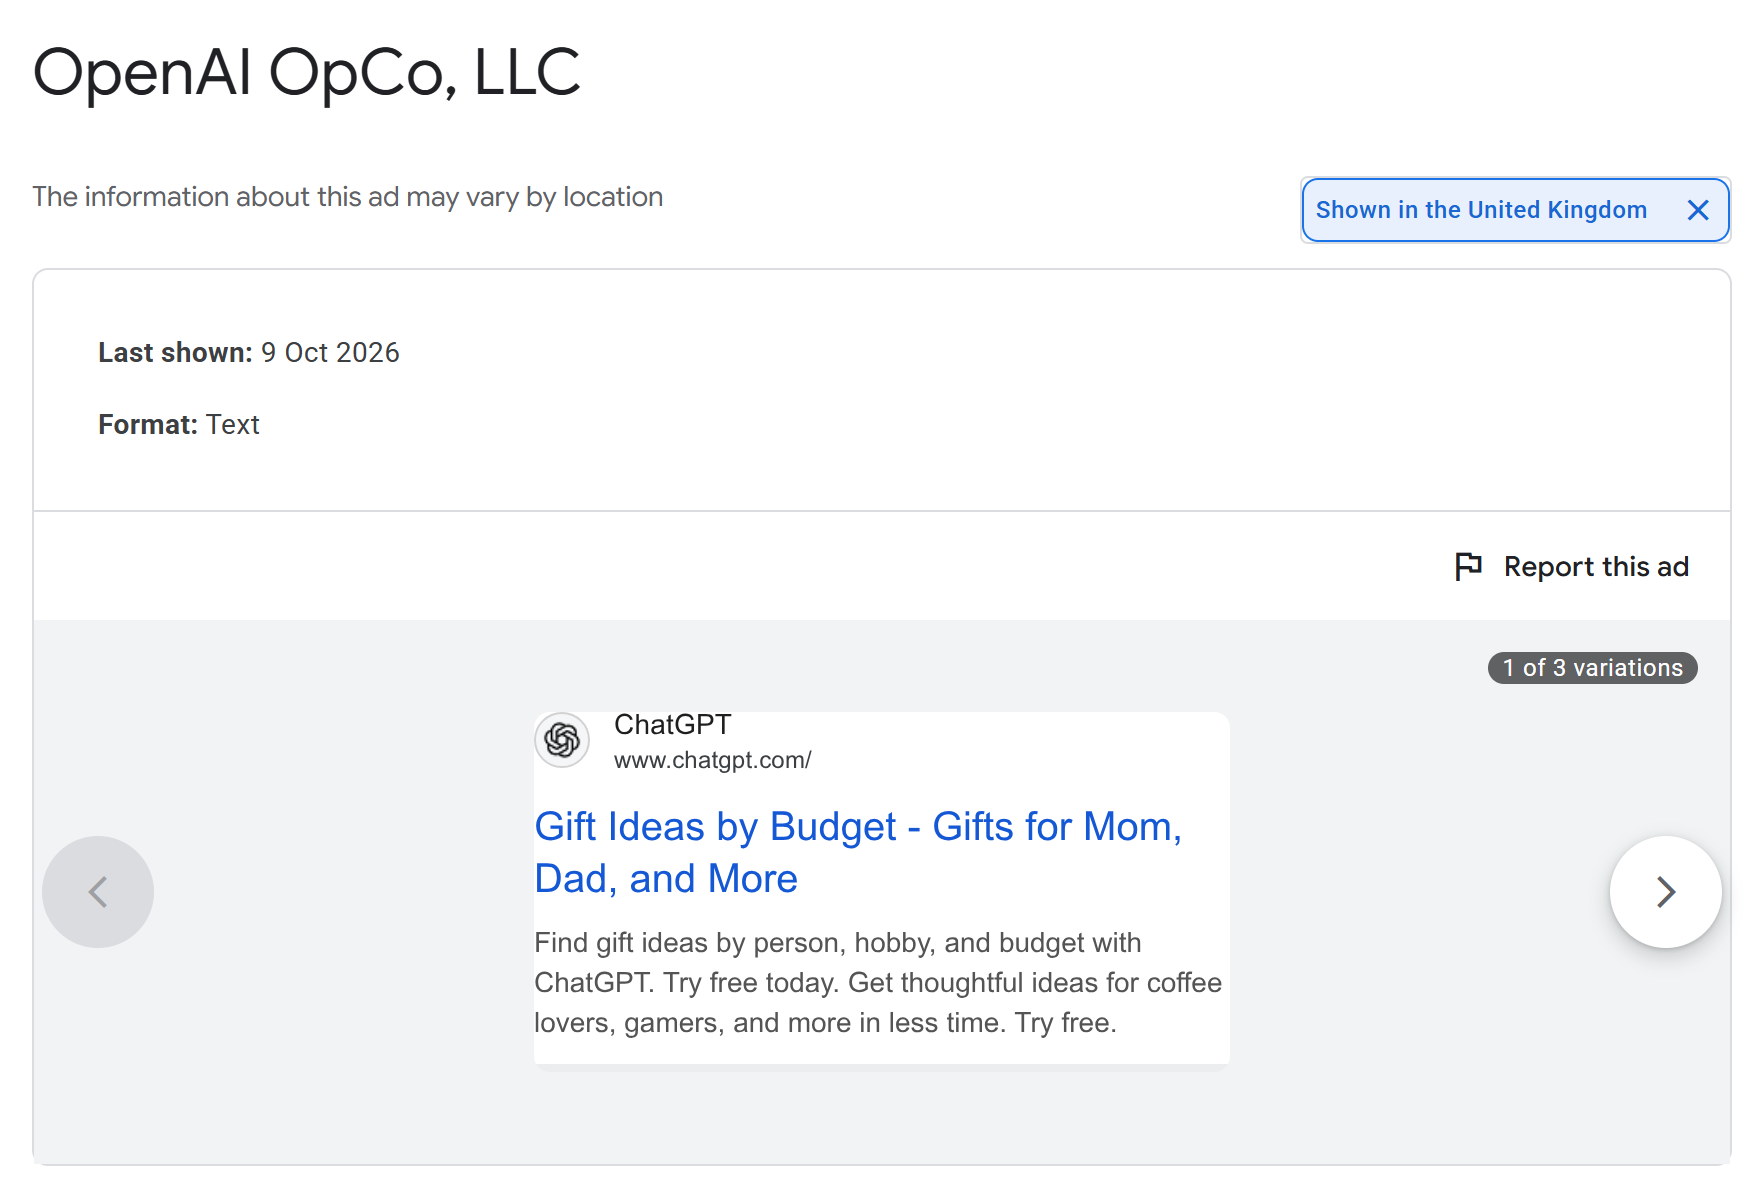This screenshot has height=1198, width=1764.
Task: Click the ad description about gift ideas
Action: (x=878, y=983)
